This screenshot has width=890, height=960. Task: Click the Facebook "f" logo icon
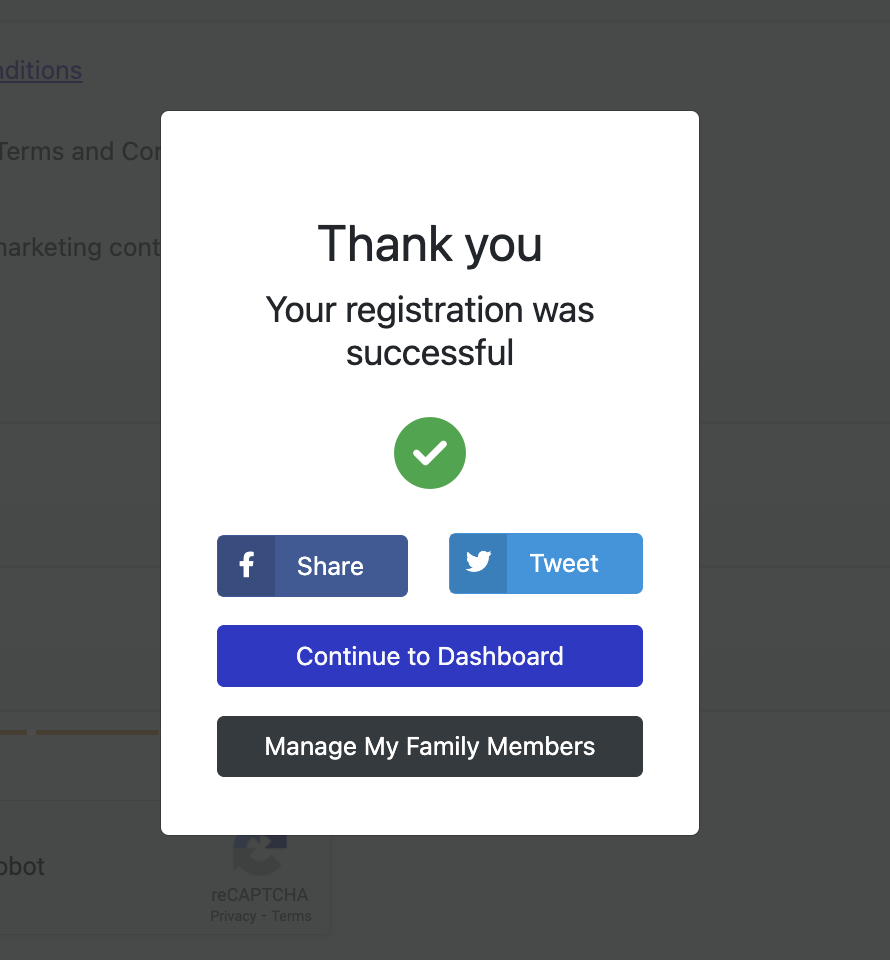(x=246, y=565)
